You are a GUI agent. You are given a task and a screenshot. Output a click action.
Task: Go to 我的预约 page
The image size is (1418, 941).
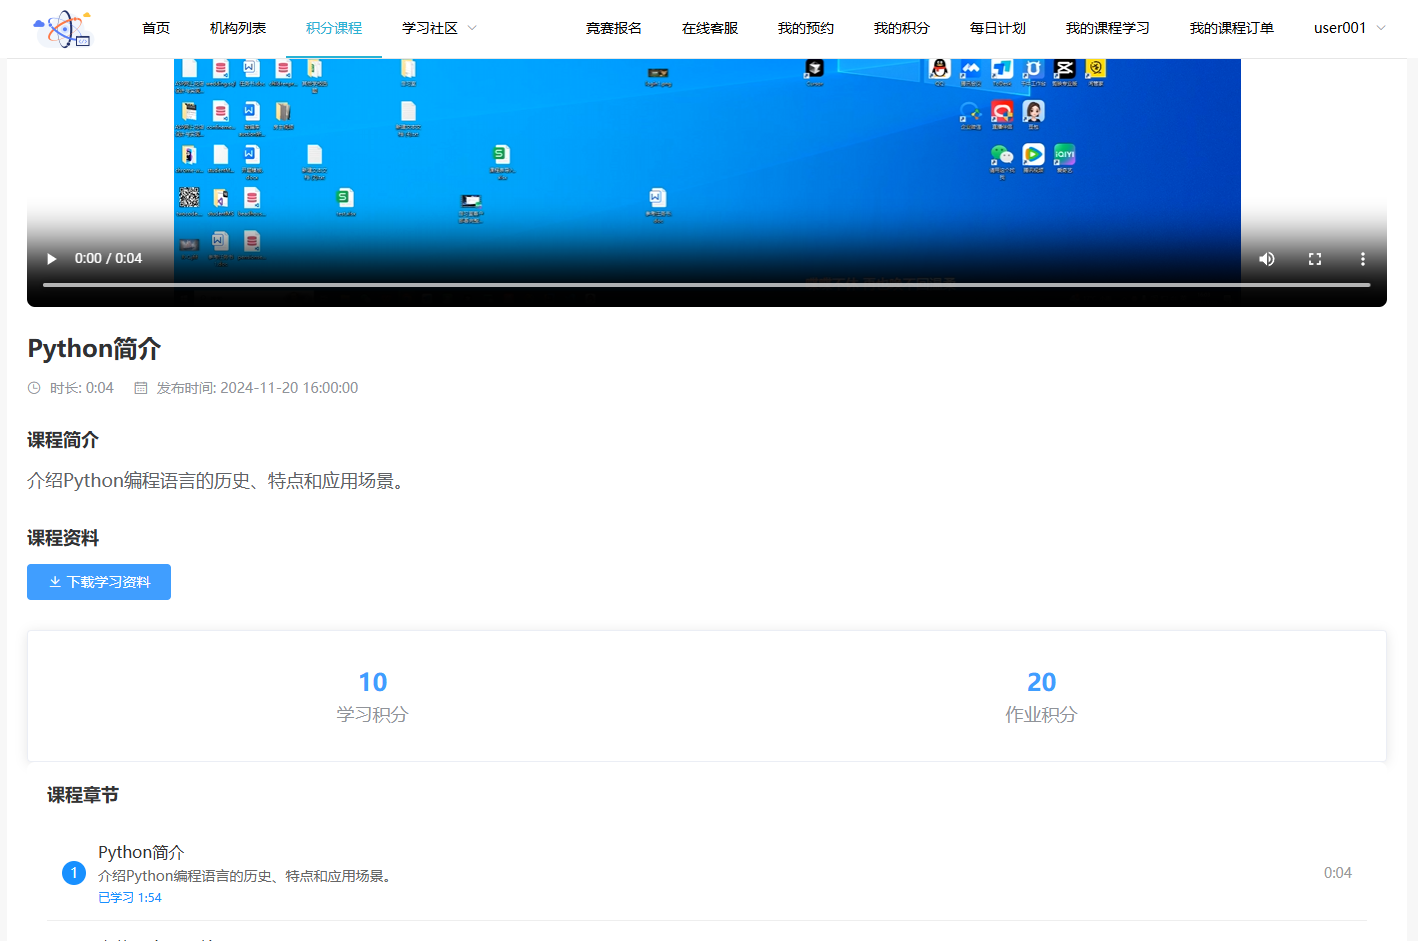click(806, 28)
